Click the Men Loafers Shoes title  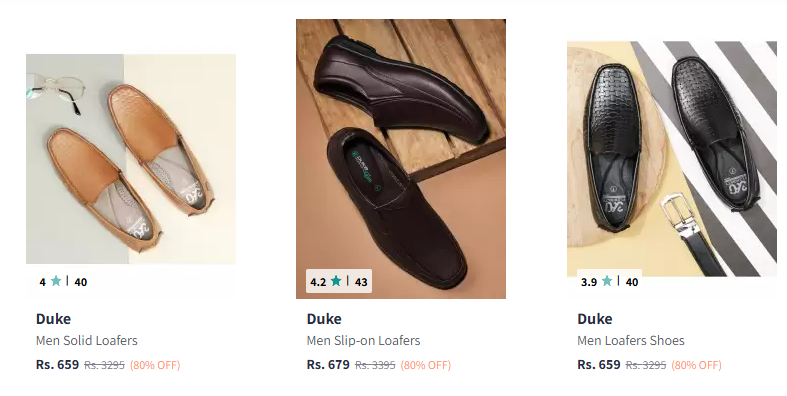click(x=631, y=340)
